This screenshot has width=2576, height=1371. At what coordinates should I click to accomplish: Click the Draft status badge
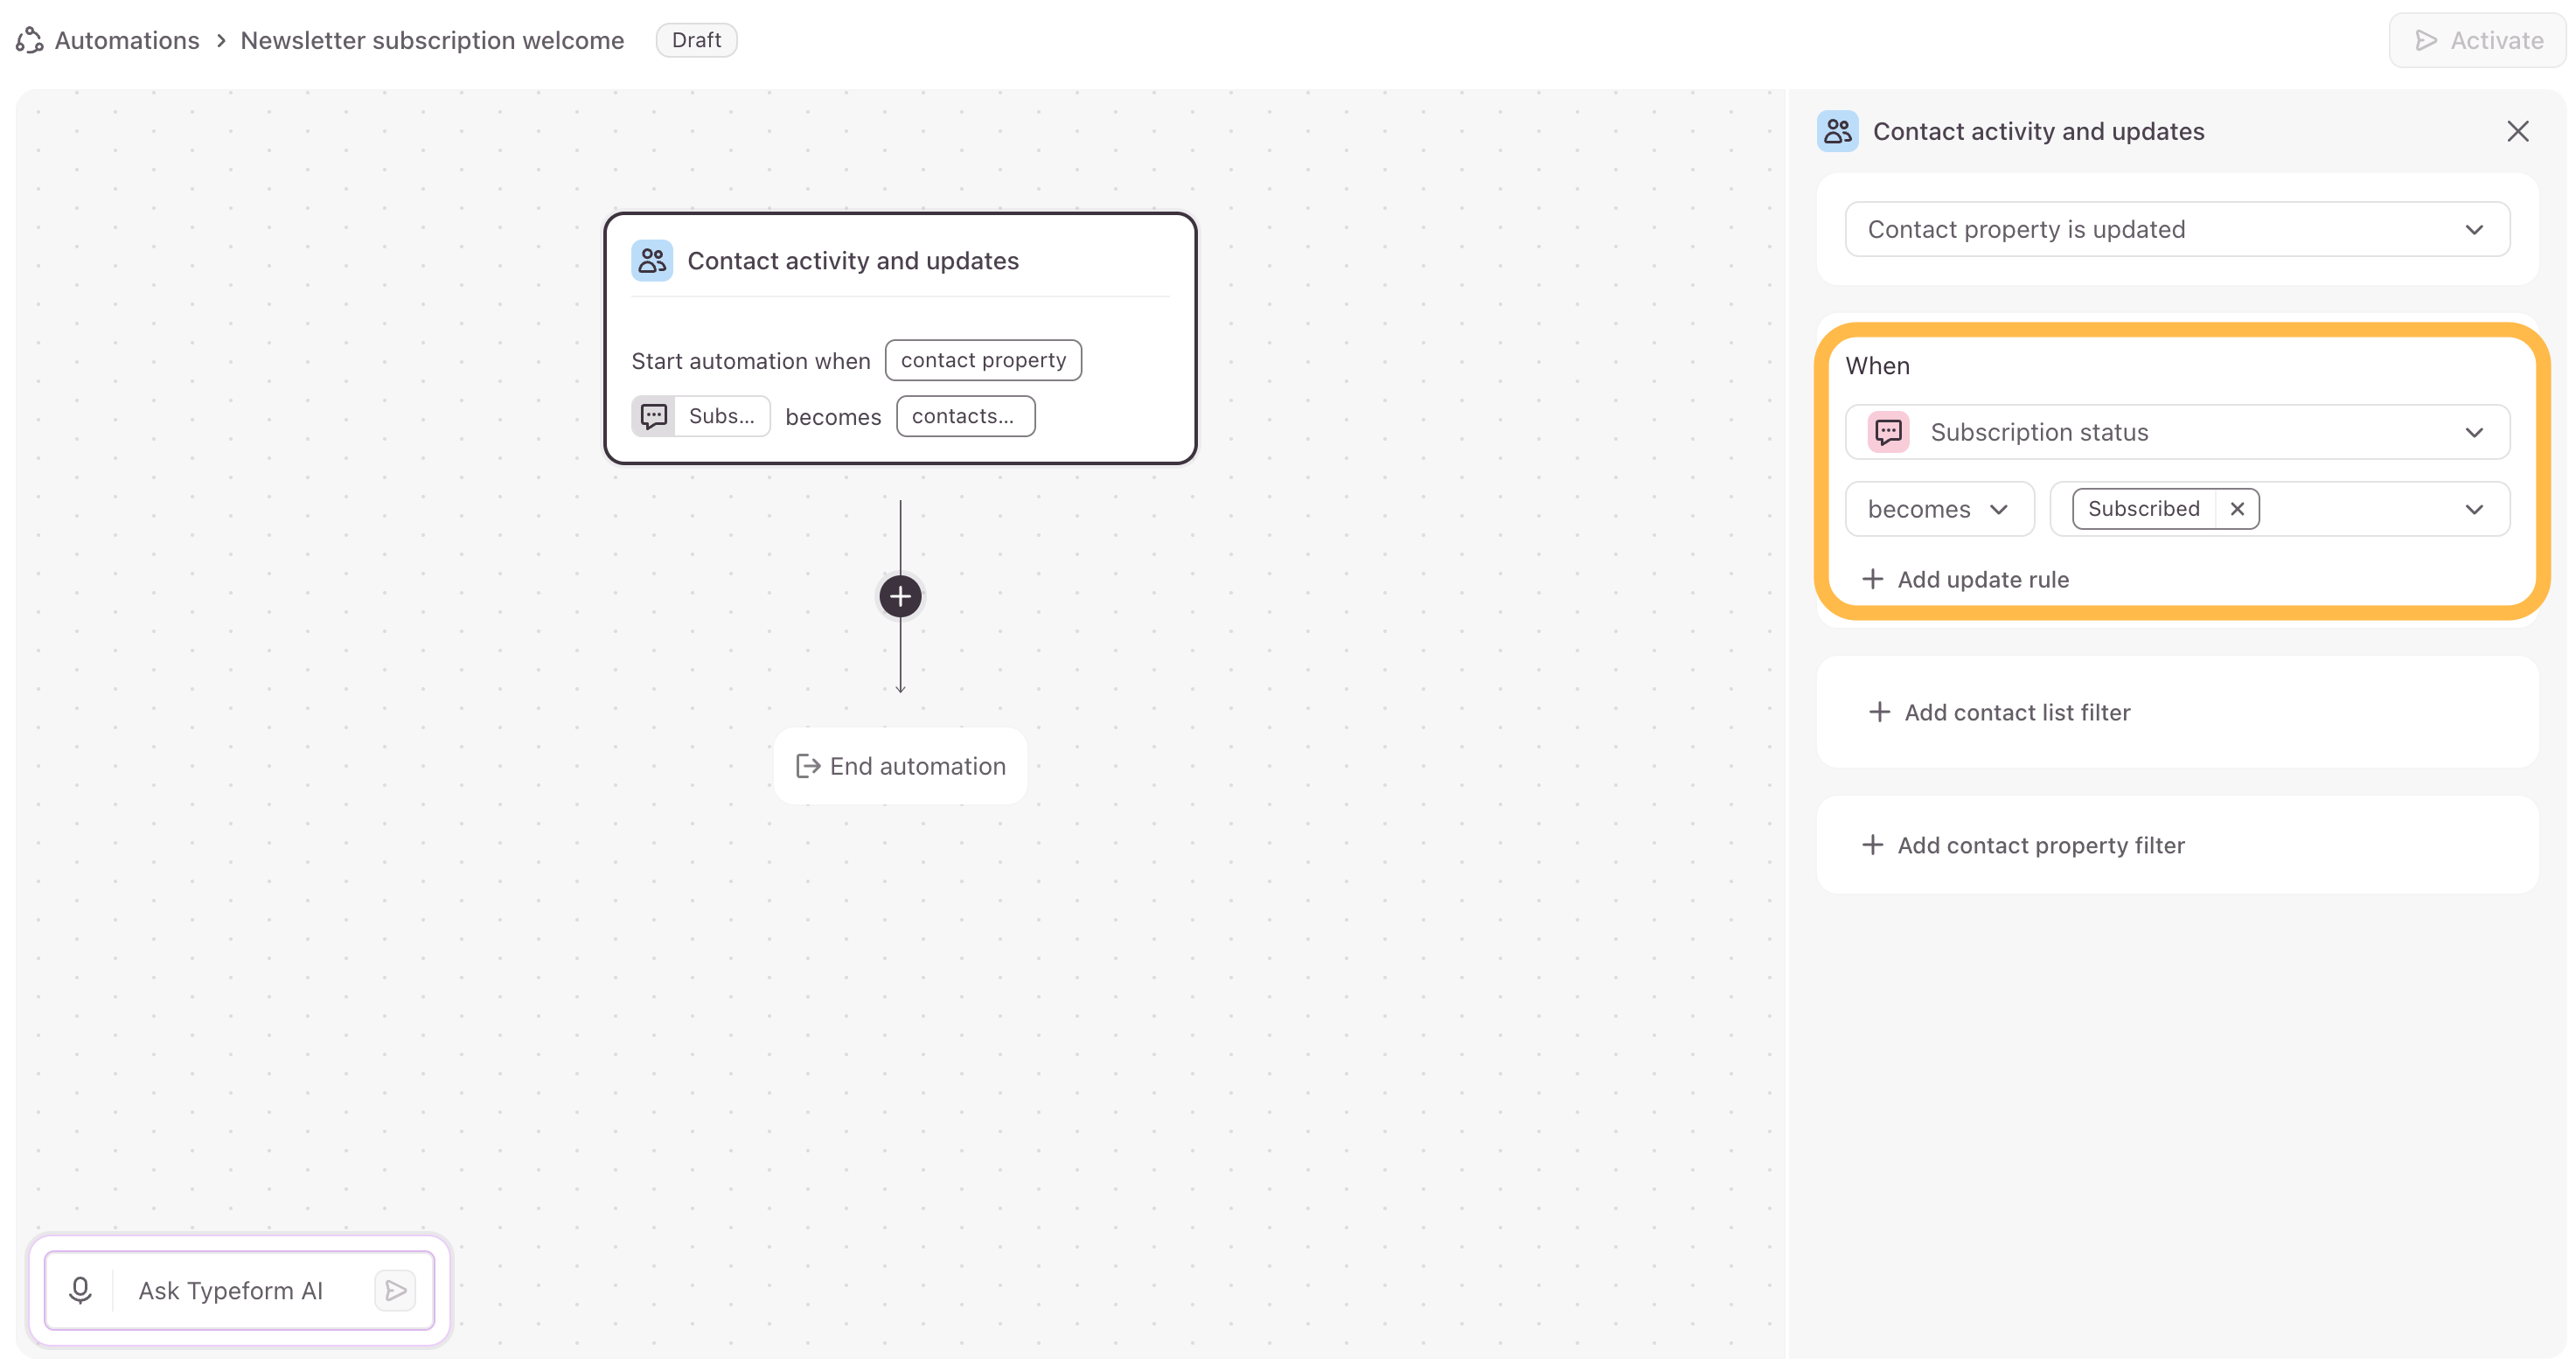coord(696,40)
